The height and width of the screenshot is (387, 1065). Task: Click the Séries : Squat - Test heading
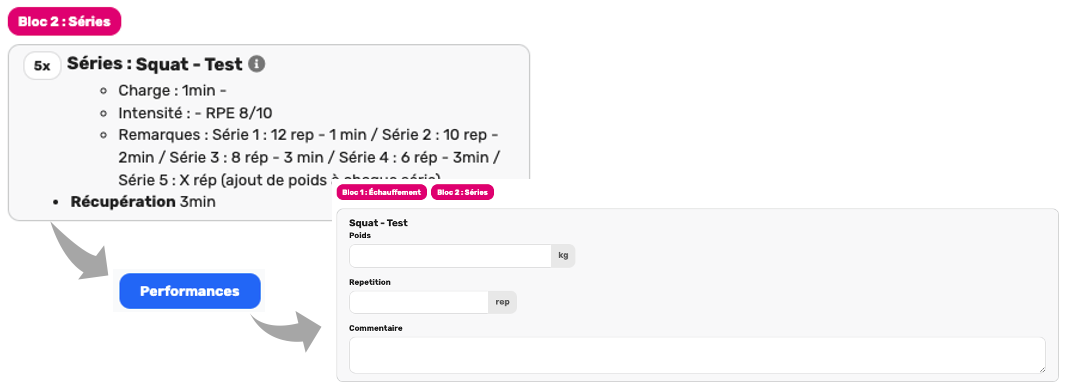pyautogui.click(x=155, y=64)
